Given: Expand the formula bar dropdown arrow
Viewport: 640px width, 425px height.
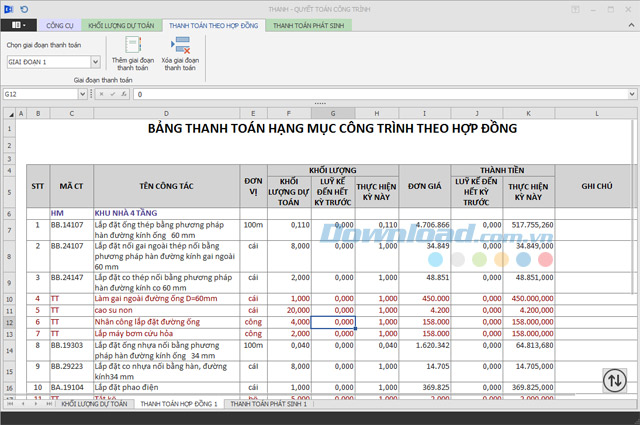Looking at the screenshot, I should click(632, 94).
